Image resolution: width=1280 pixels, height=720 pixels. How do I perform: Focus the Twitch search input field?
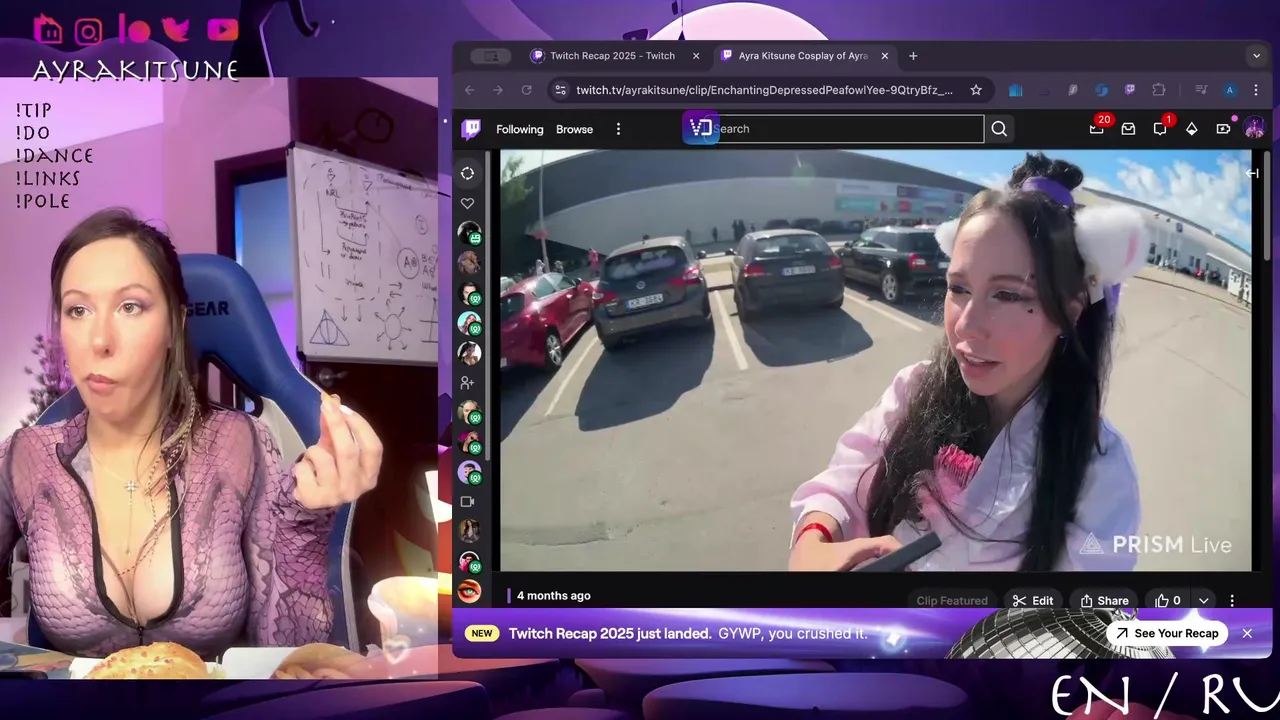click(847, 129)
